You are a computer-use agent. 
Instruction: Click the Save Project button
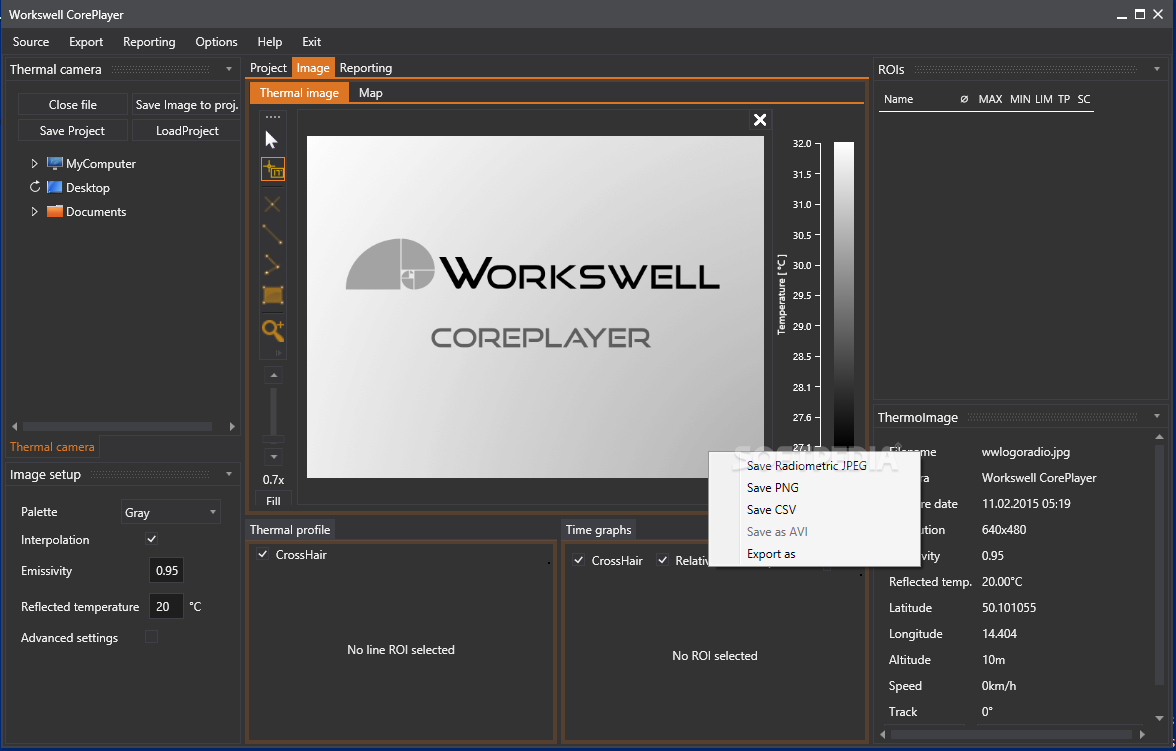coord(73,131)
